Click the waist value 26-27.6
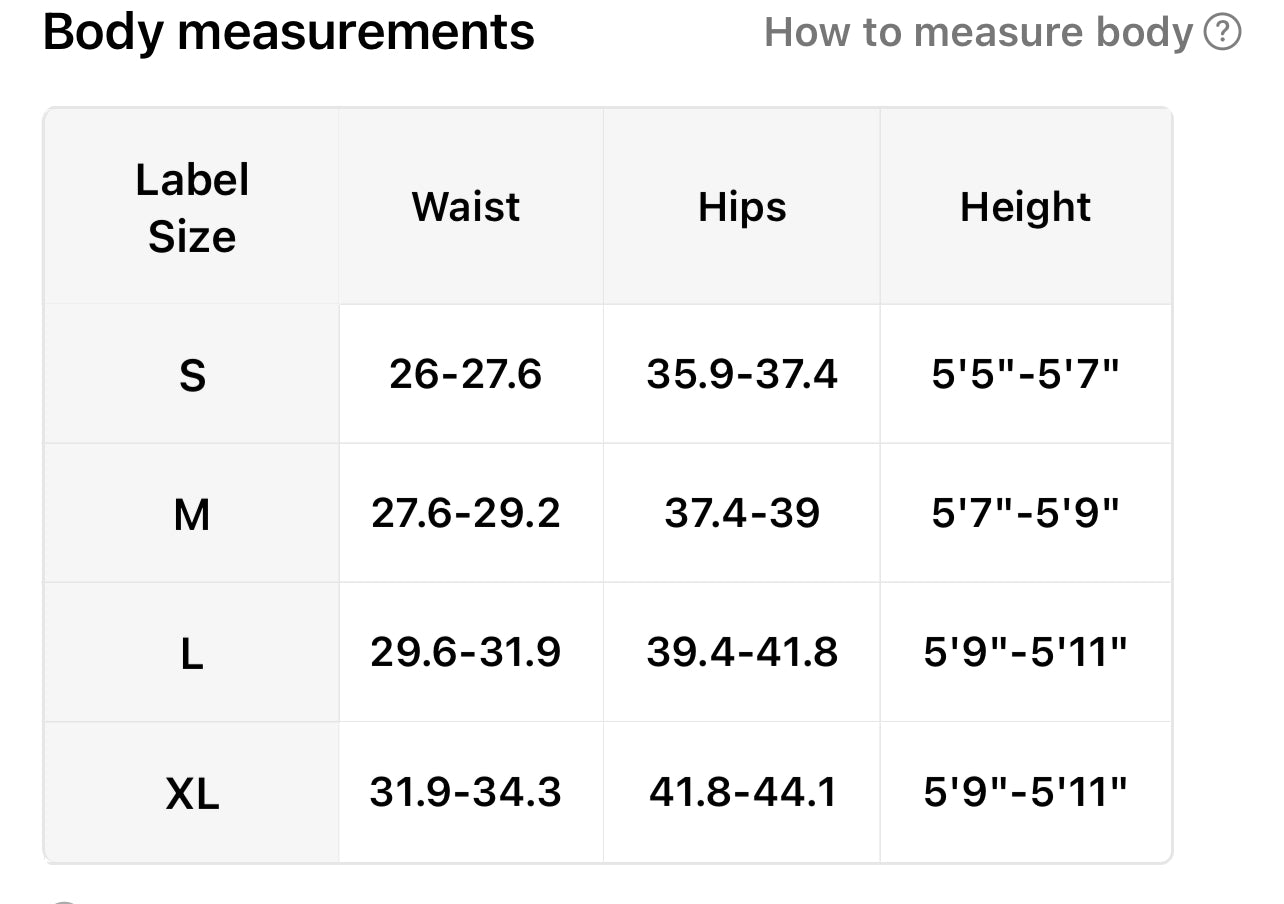 coord(466,375)
